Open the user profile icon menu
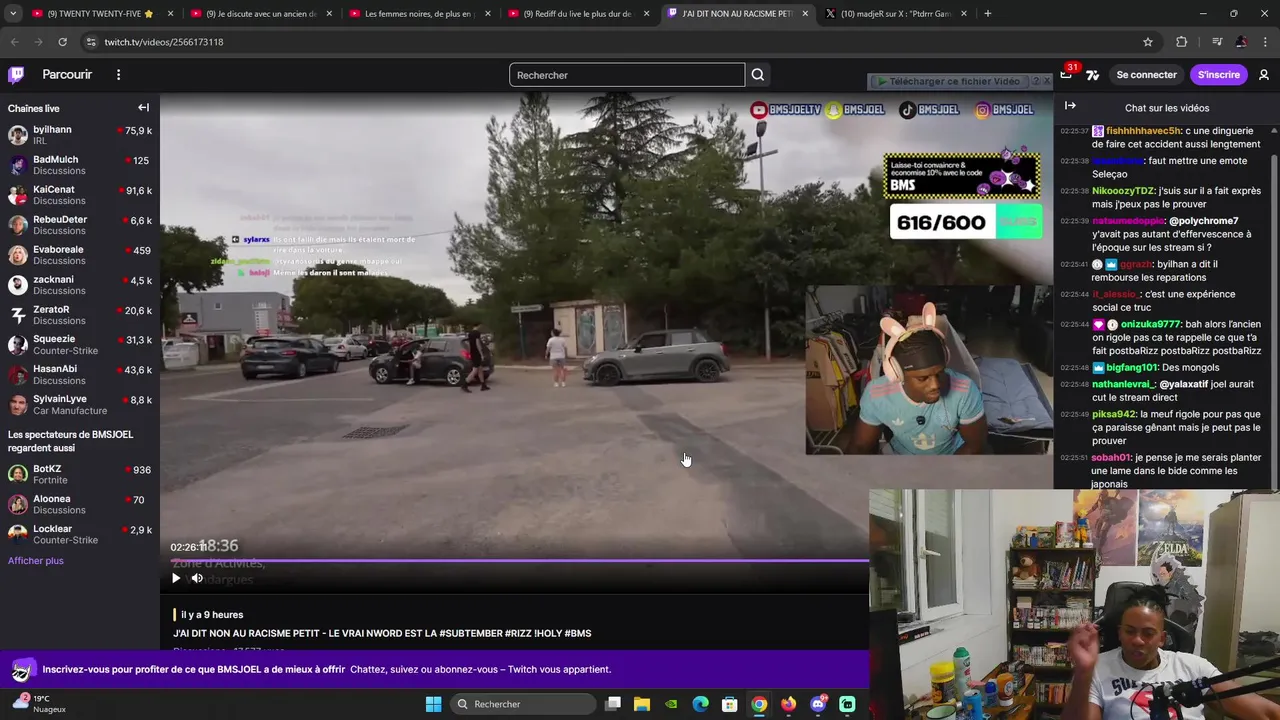Viewport: 1280px width, 720px height. click(x=1264, y=75)
